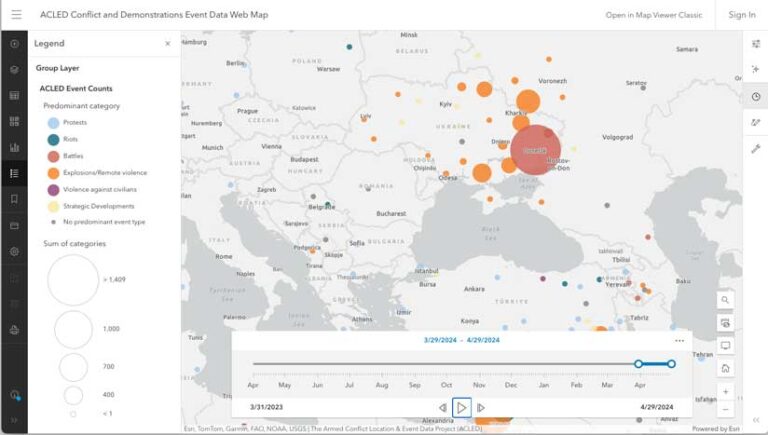This screenshot has height=435, width=768.
Task: Click the map title ACLED Conflict and Demonstrations
Action: click(x=154, y=15)
